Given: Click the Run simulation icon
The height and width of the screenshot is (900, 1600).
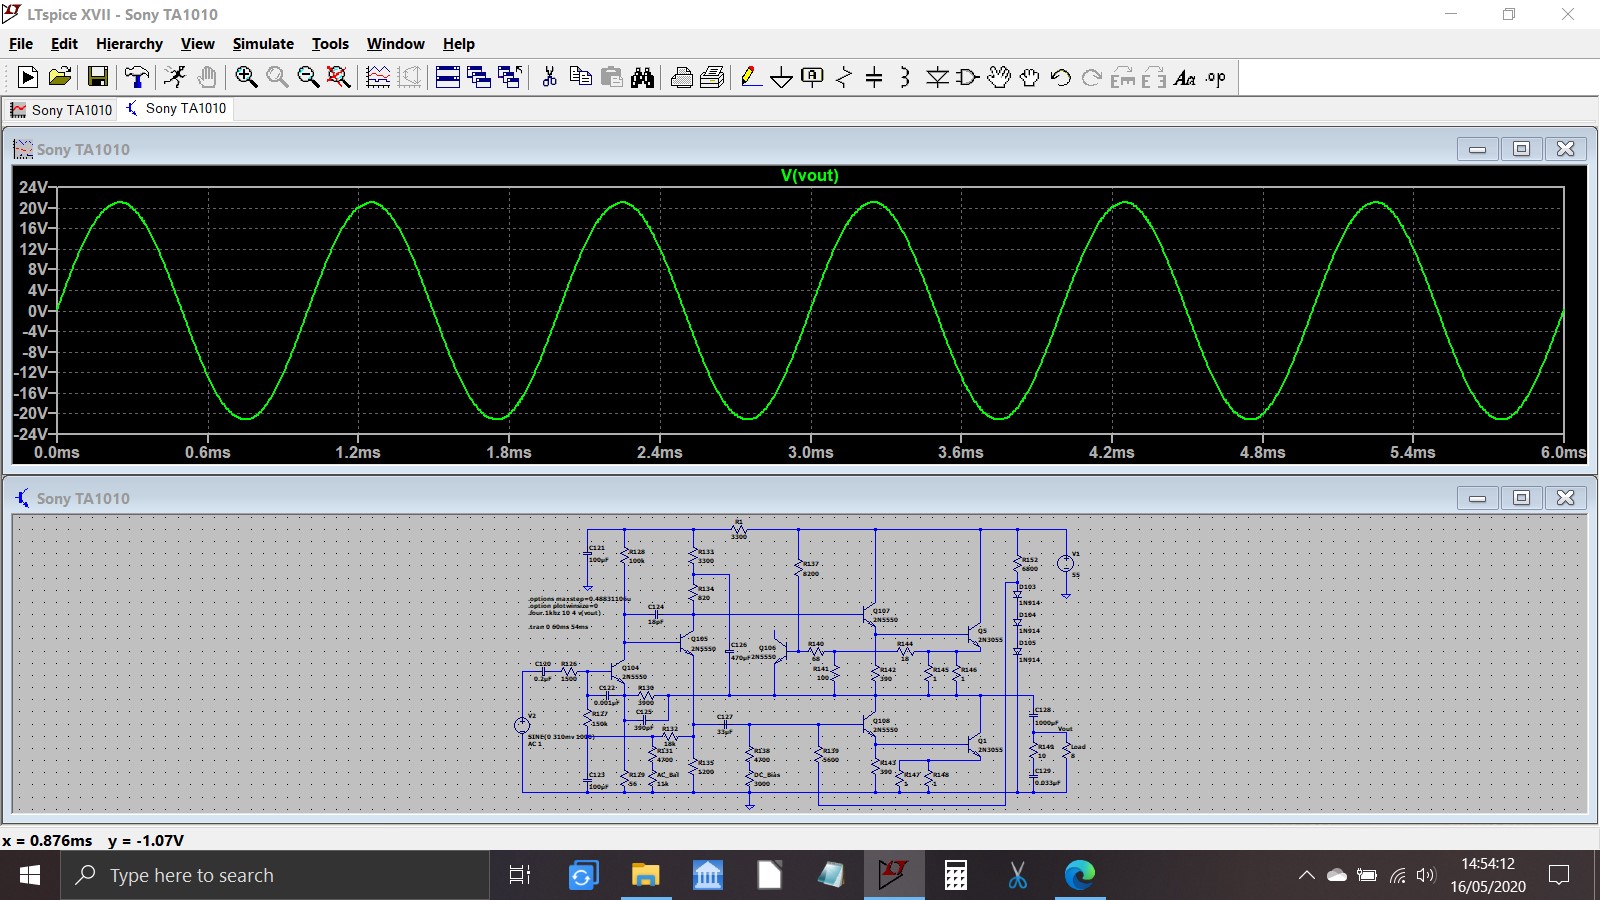Looking at the screenshot, I should click(x=28, y=77).
